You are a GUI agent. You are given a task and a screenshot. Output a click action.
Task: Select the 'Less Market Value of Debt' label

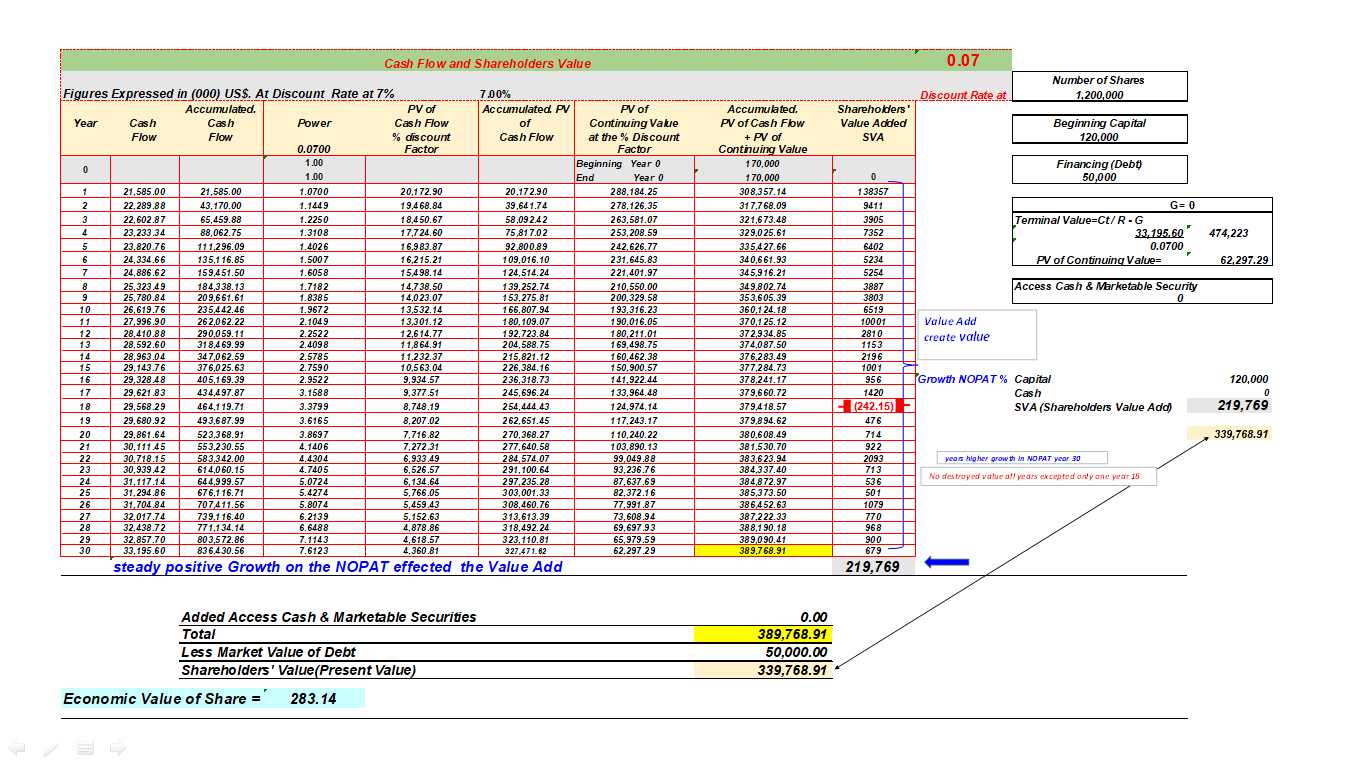tap(268, 652)
